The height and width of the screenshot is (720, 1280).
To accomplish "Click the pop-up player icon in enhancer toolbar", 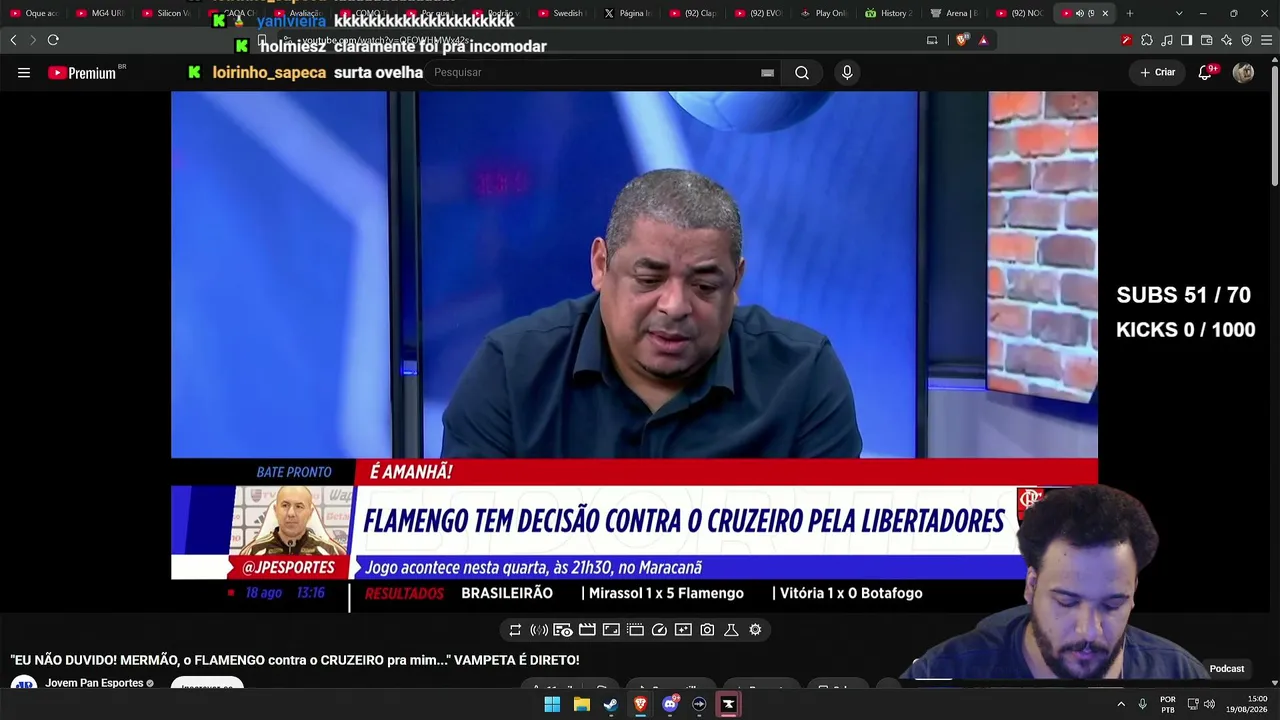I will tap(635, 630).
